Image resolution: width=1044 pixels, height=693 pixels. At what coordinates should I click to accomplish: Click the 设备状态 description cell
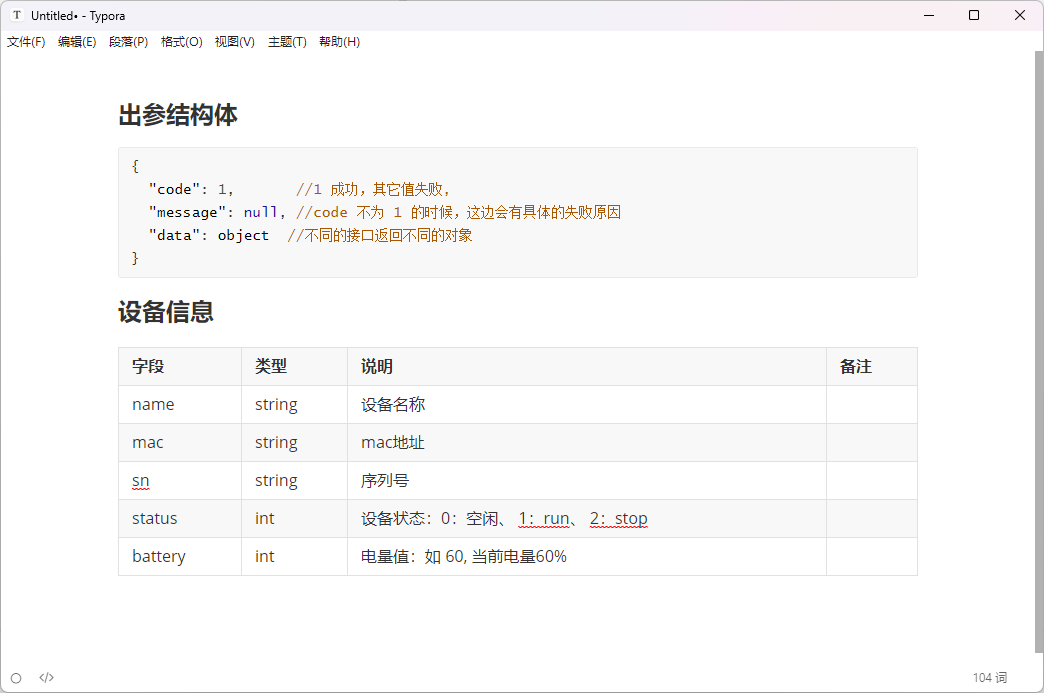click(x=587, y=518)
